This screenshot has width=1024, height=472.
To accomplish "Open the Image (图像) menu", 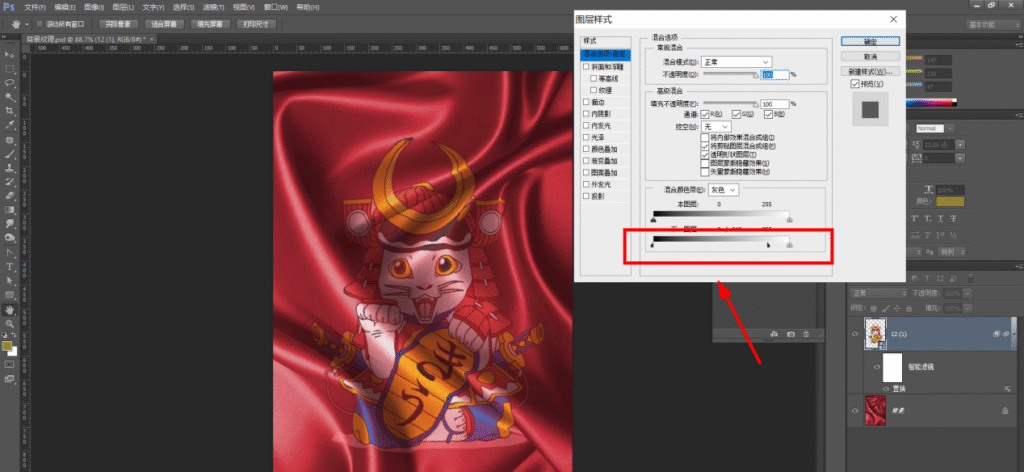I will pos(94,7).
